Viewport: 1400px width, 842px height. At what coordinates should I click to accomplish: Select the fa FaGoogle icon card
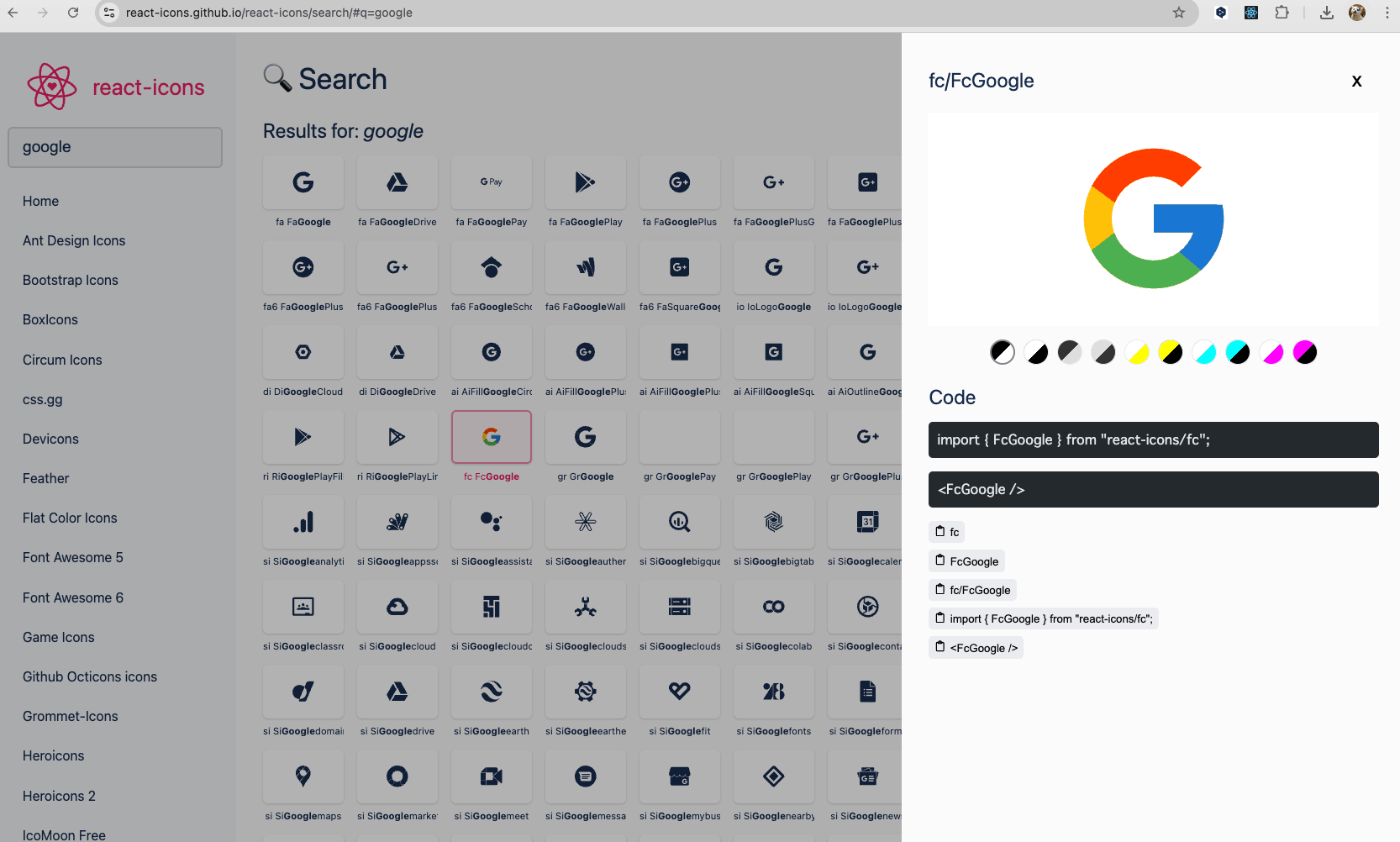coord(303,183)
